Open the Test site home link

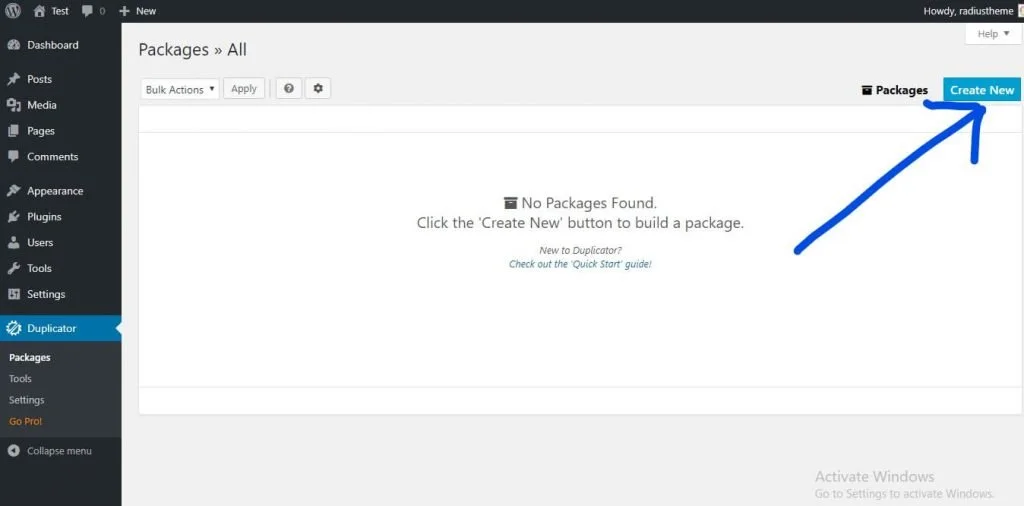coord(51,11)
